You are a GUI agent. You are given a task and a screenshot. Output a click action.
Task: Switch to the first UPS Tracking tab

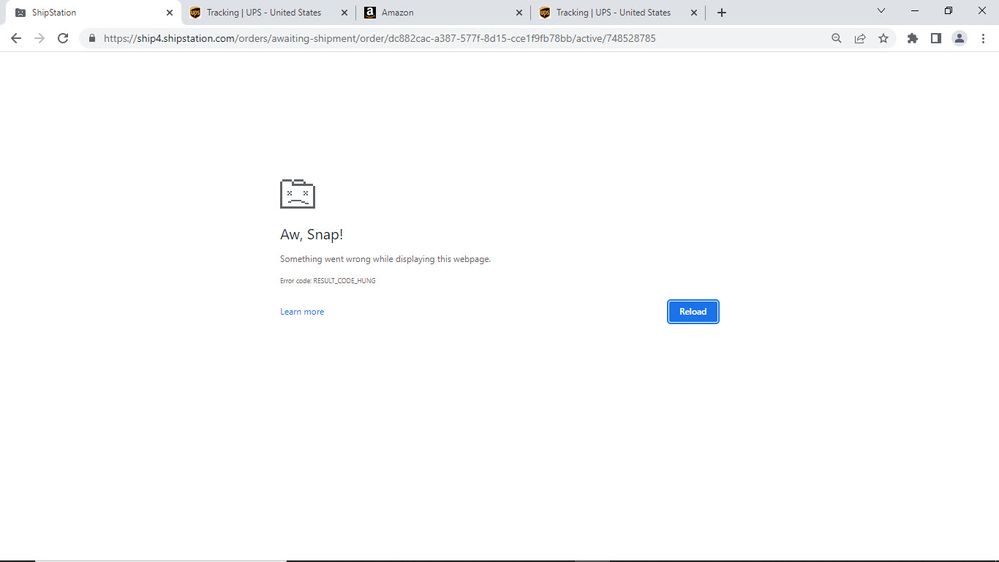[263, 13]
